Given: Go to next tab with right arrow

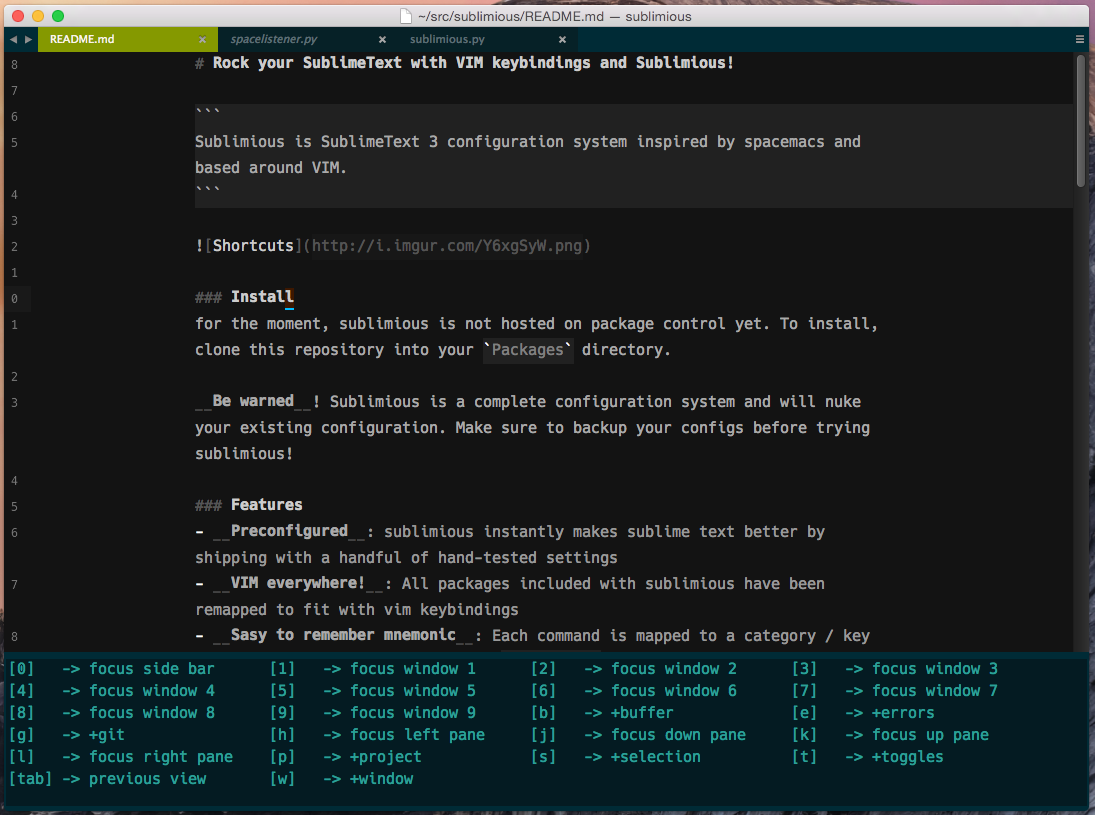Looking at the screenshot, I should [x=29, y=39].
